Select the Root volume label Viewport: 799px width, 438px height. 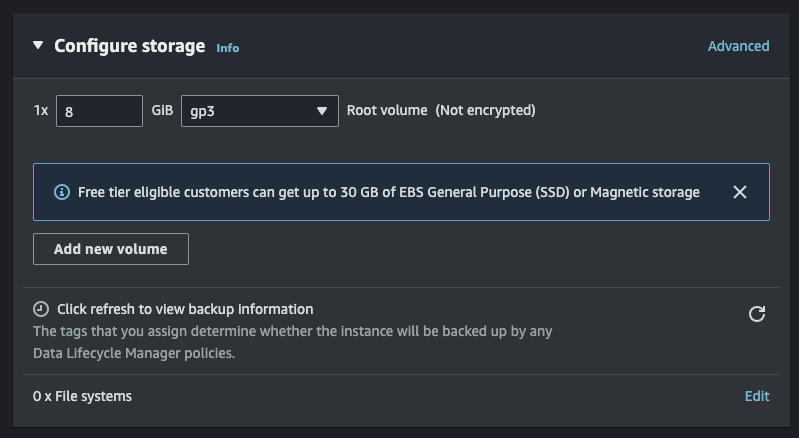pyautogui.click(x=387, y=110)
